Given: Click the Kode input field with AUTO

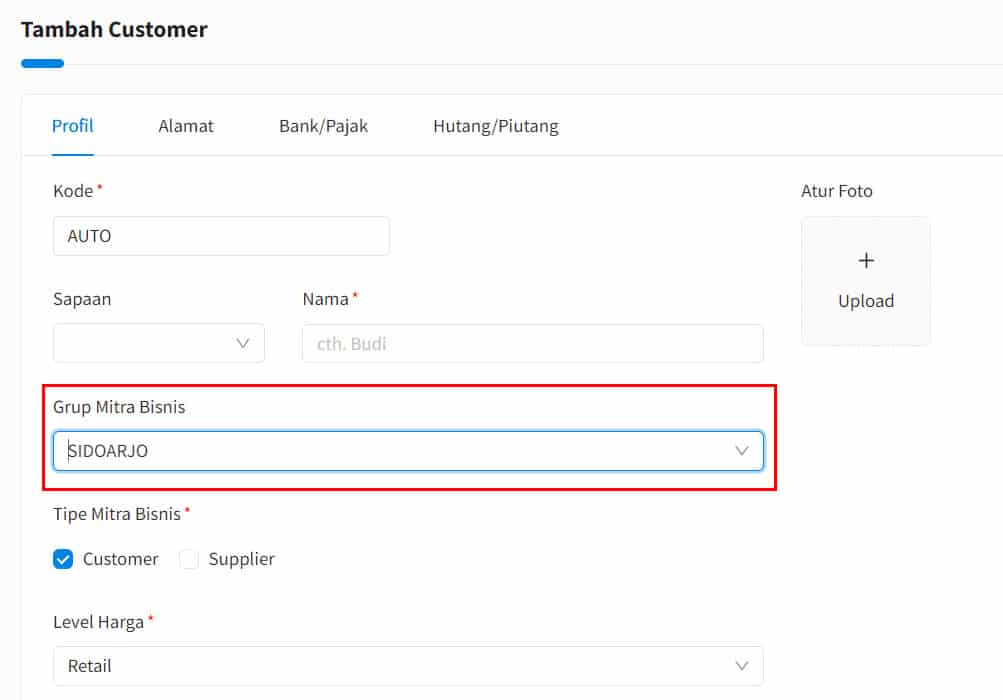Looking at the screenshot, I should pyautogui.click(x=221, y=236).
